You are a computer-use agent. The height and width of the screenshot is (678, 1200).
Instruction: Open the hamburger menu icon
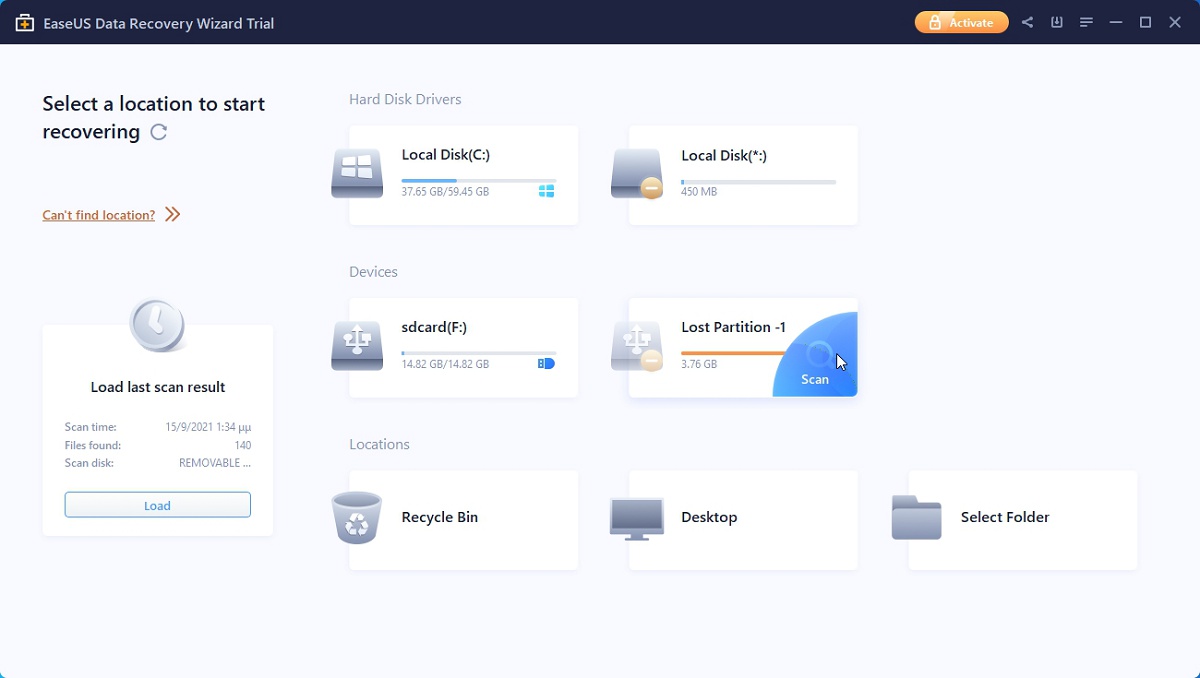(x=1086, y=22)
